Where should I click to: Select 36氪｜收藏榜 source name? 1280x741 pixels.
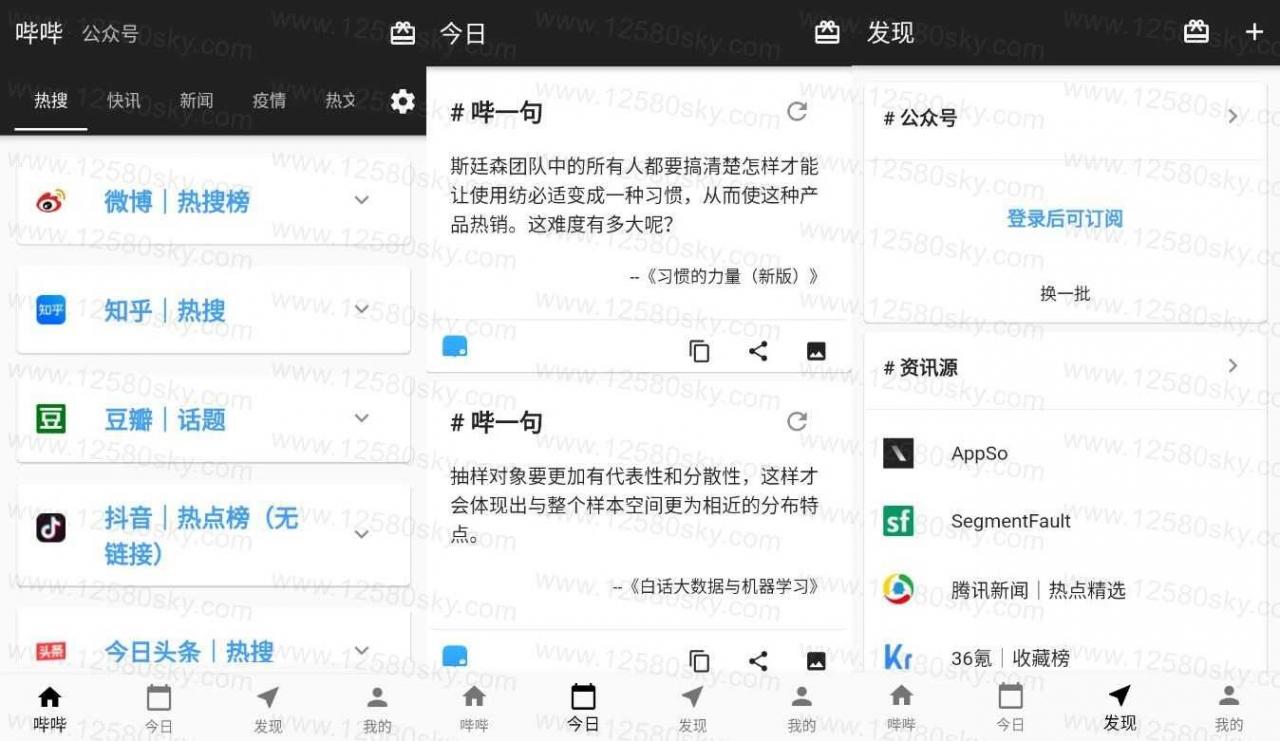pos(1010,658)
